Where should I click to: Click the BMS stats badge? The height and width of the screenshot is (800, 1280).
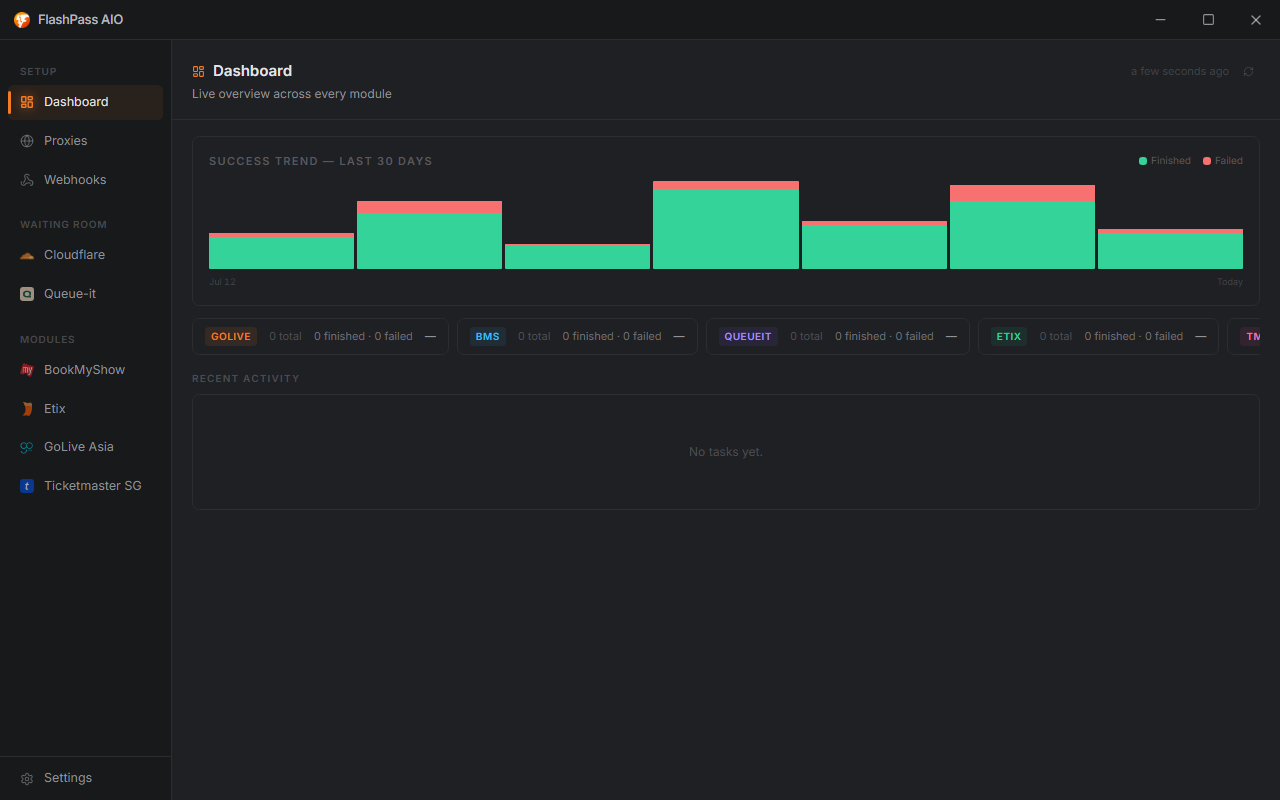click(488, 337)
